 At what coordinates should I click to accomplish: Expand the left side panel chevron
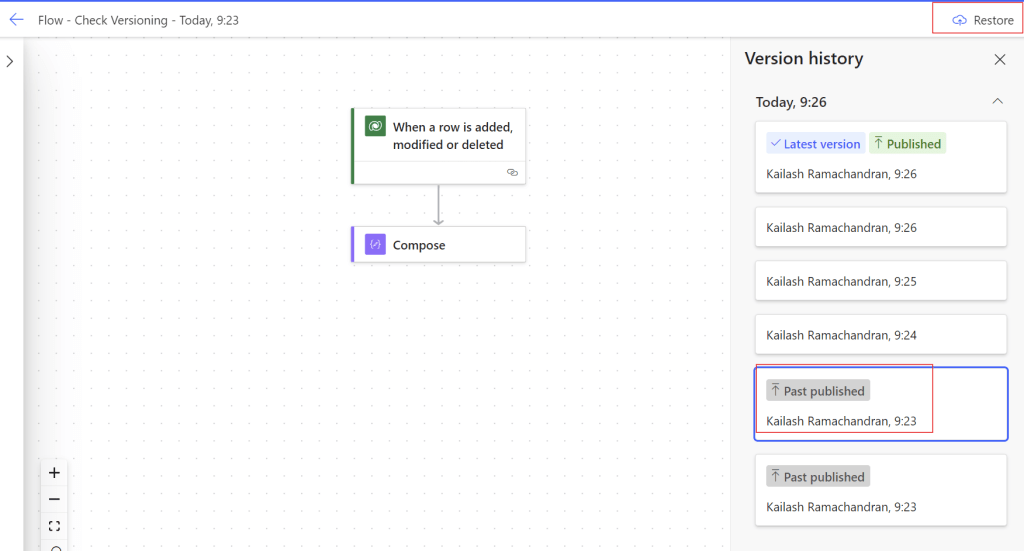click(x=10, y=62)
